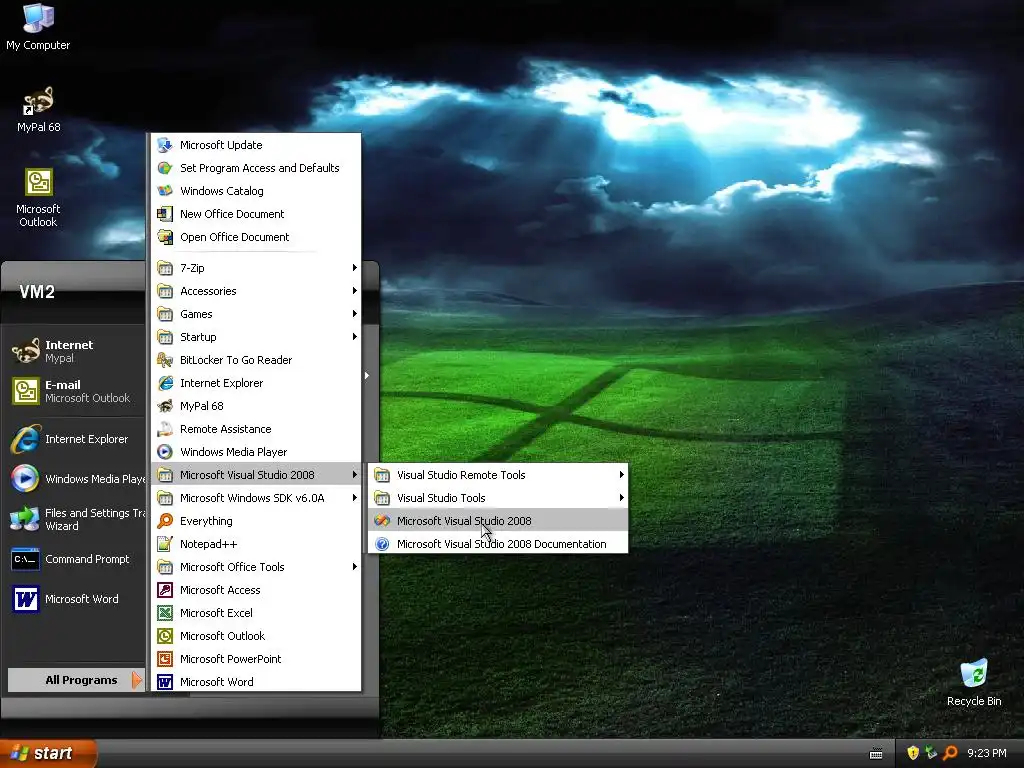
Task: Open Microsoft Visual Studio 2008 Documentation
Action: [x=498, y=544]
